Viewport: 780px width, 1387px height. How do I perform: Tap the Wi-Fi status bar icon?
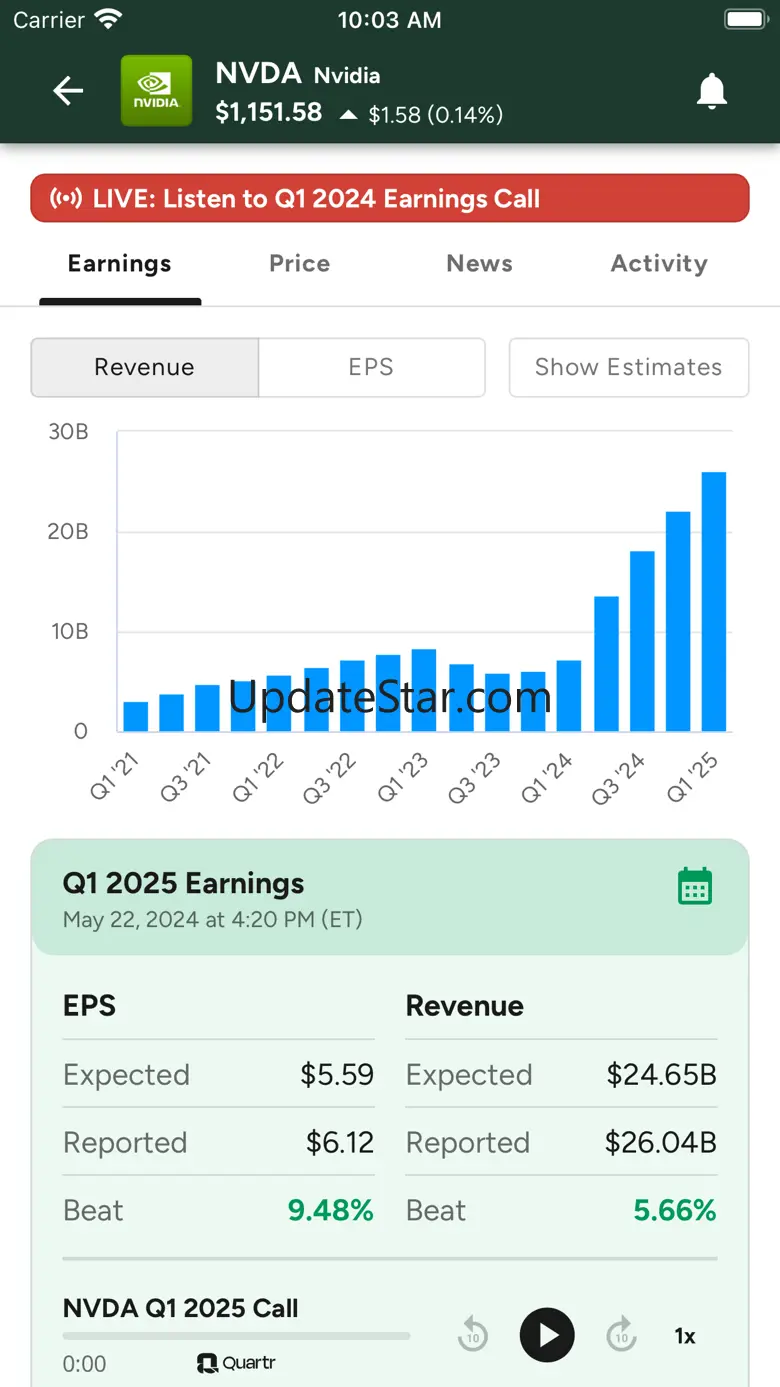[107, 19]
